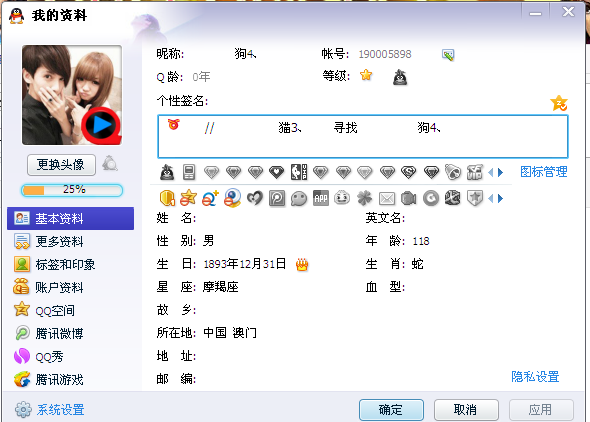
Task: Click the gray smiley face icon
Action: [342, 198]
